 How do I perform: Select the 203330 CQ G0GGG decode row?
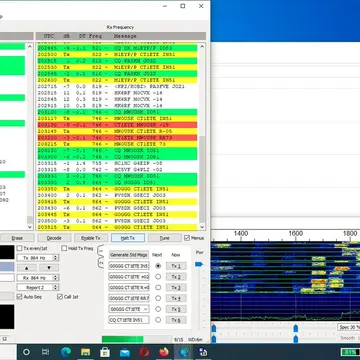(x=117, y=182)
